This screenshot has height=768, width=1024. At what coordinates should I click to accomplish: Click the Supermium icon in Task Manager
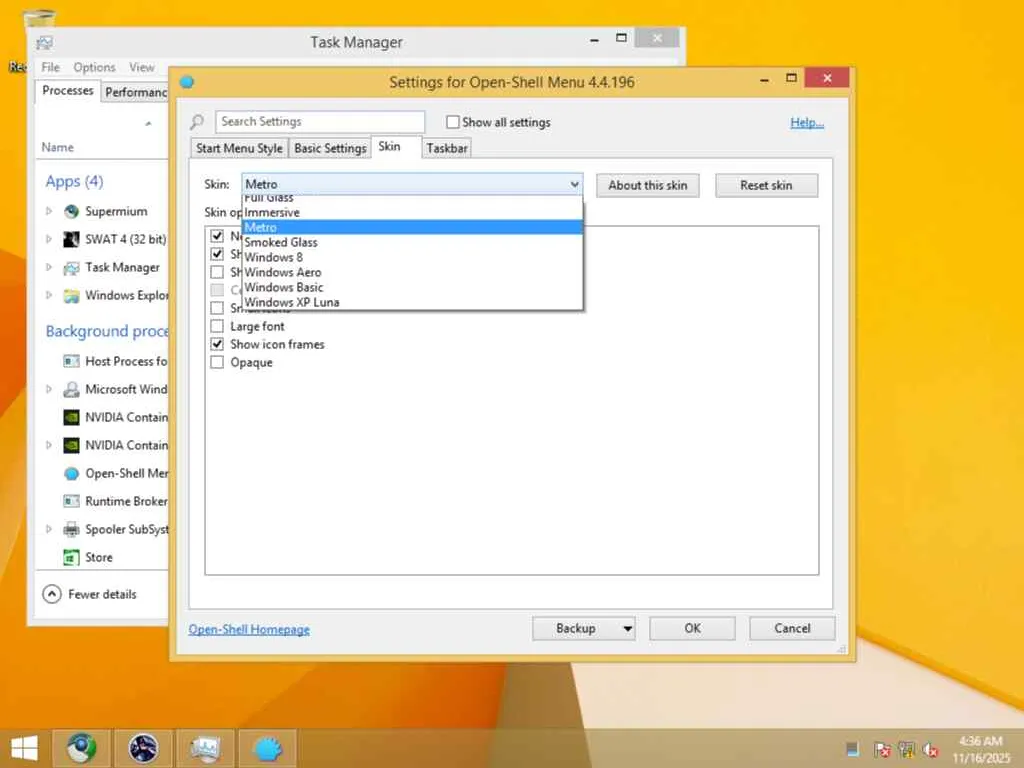(x=71, y=212)
